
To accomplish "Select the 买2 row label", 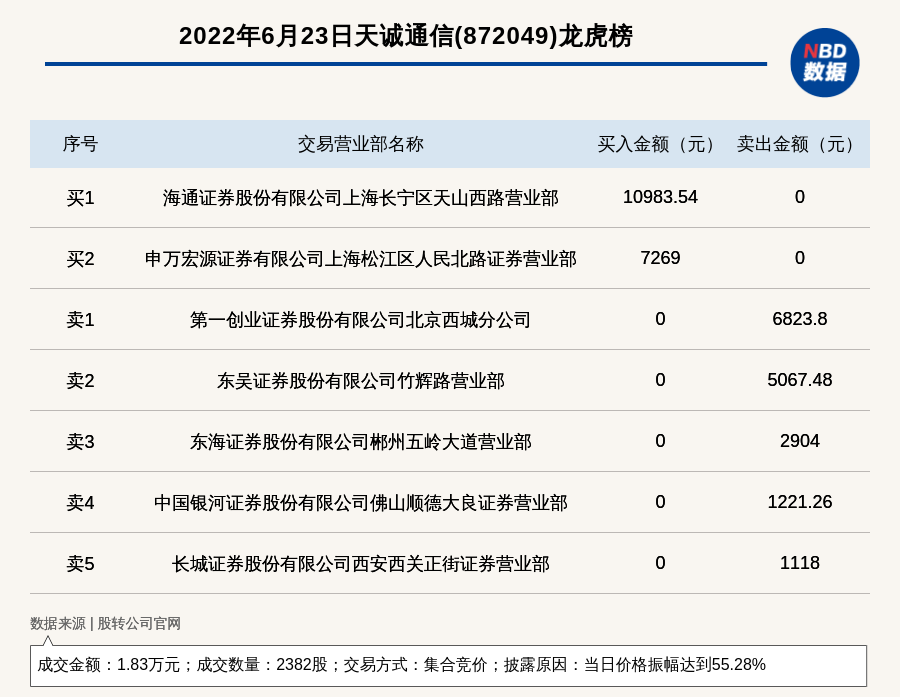I will tap(80, 259).
